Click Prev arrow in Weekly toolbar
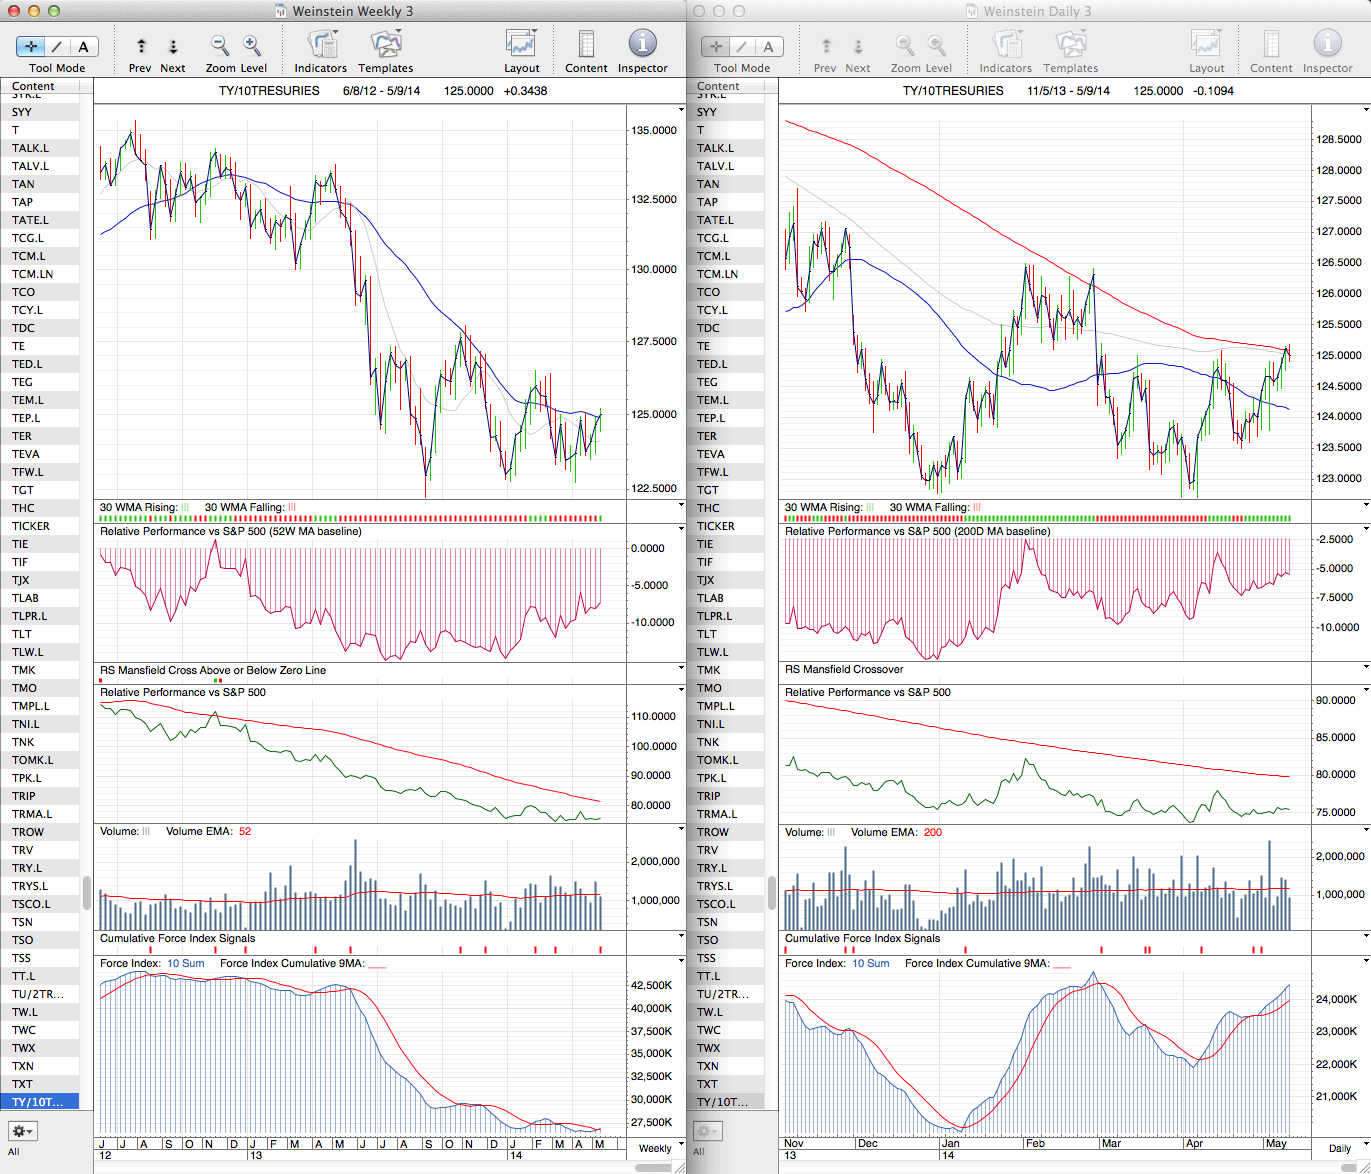1371x1174 pixels. 141,46
